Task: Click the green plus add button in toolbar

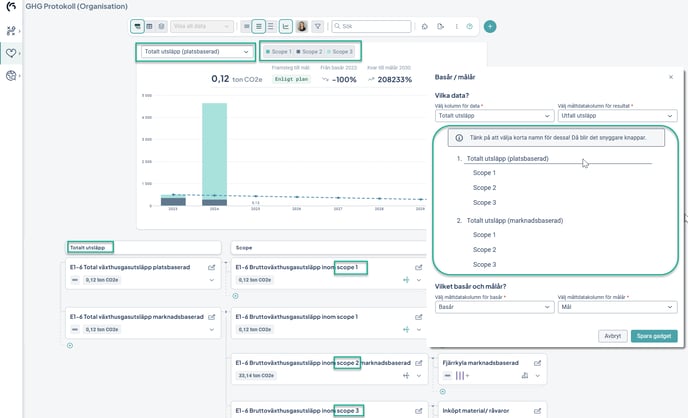Action: tap(490, 26)
